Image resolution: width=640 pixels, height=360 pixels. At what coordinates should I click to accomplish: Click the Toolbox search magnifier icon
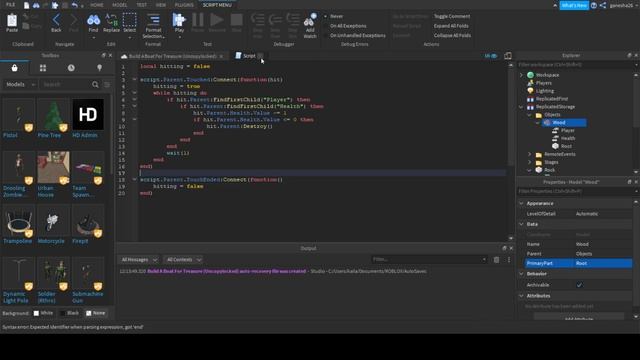[95, 84]
